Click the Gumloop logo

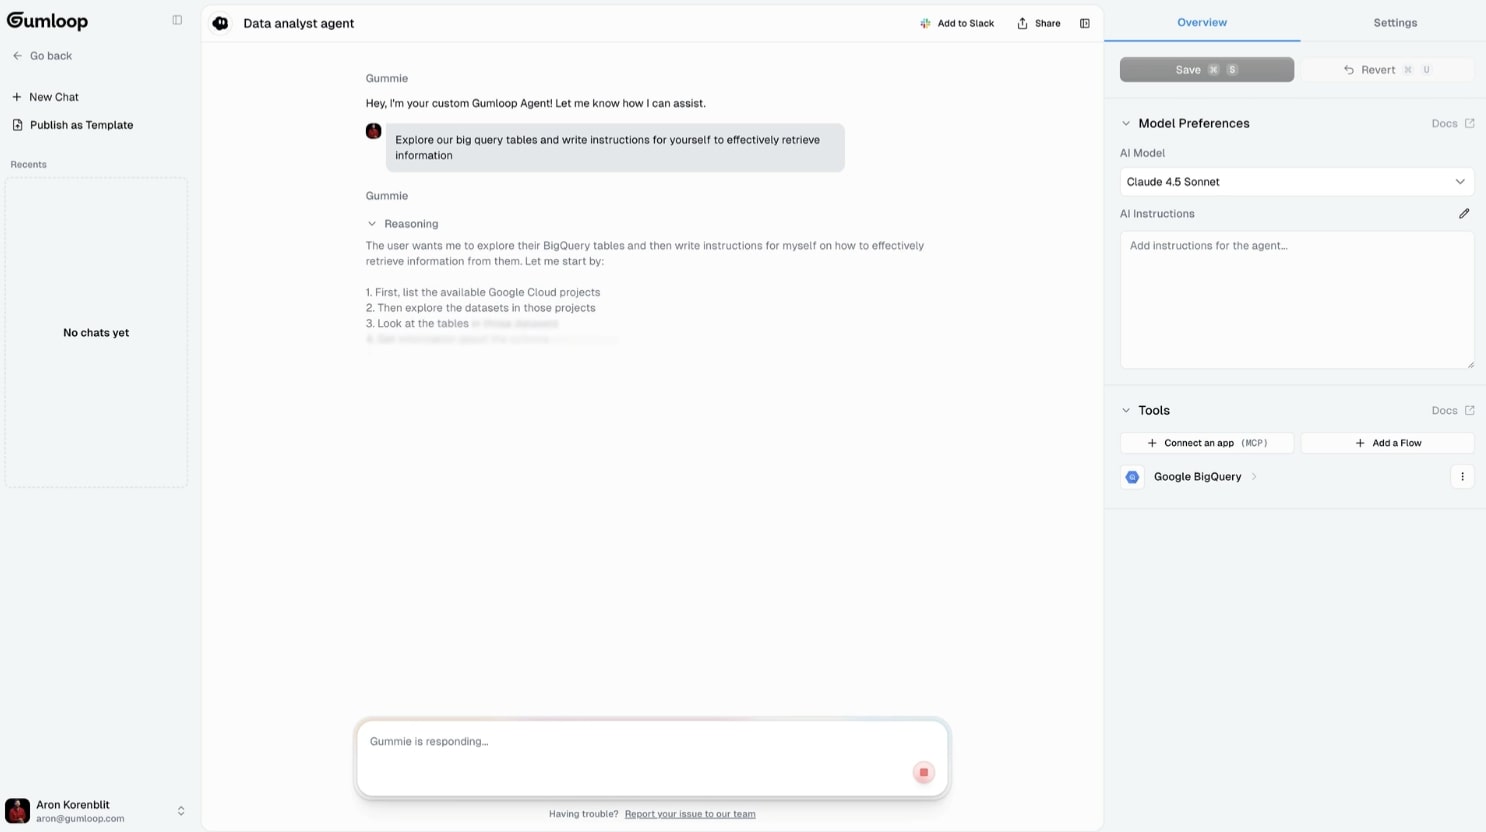(x=47, y=21)
